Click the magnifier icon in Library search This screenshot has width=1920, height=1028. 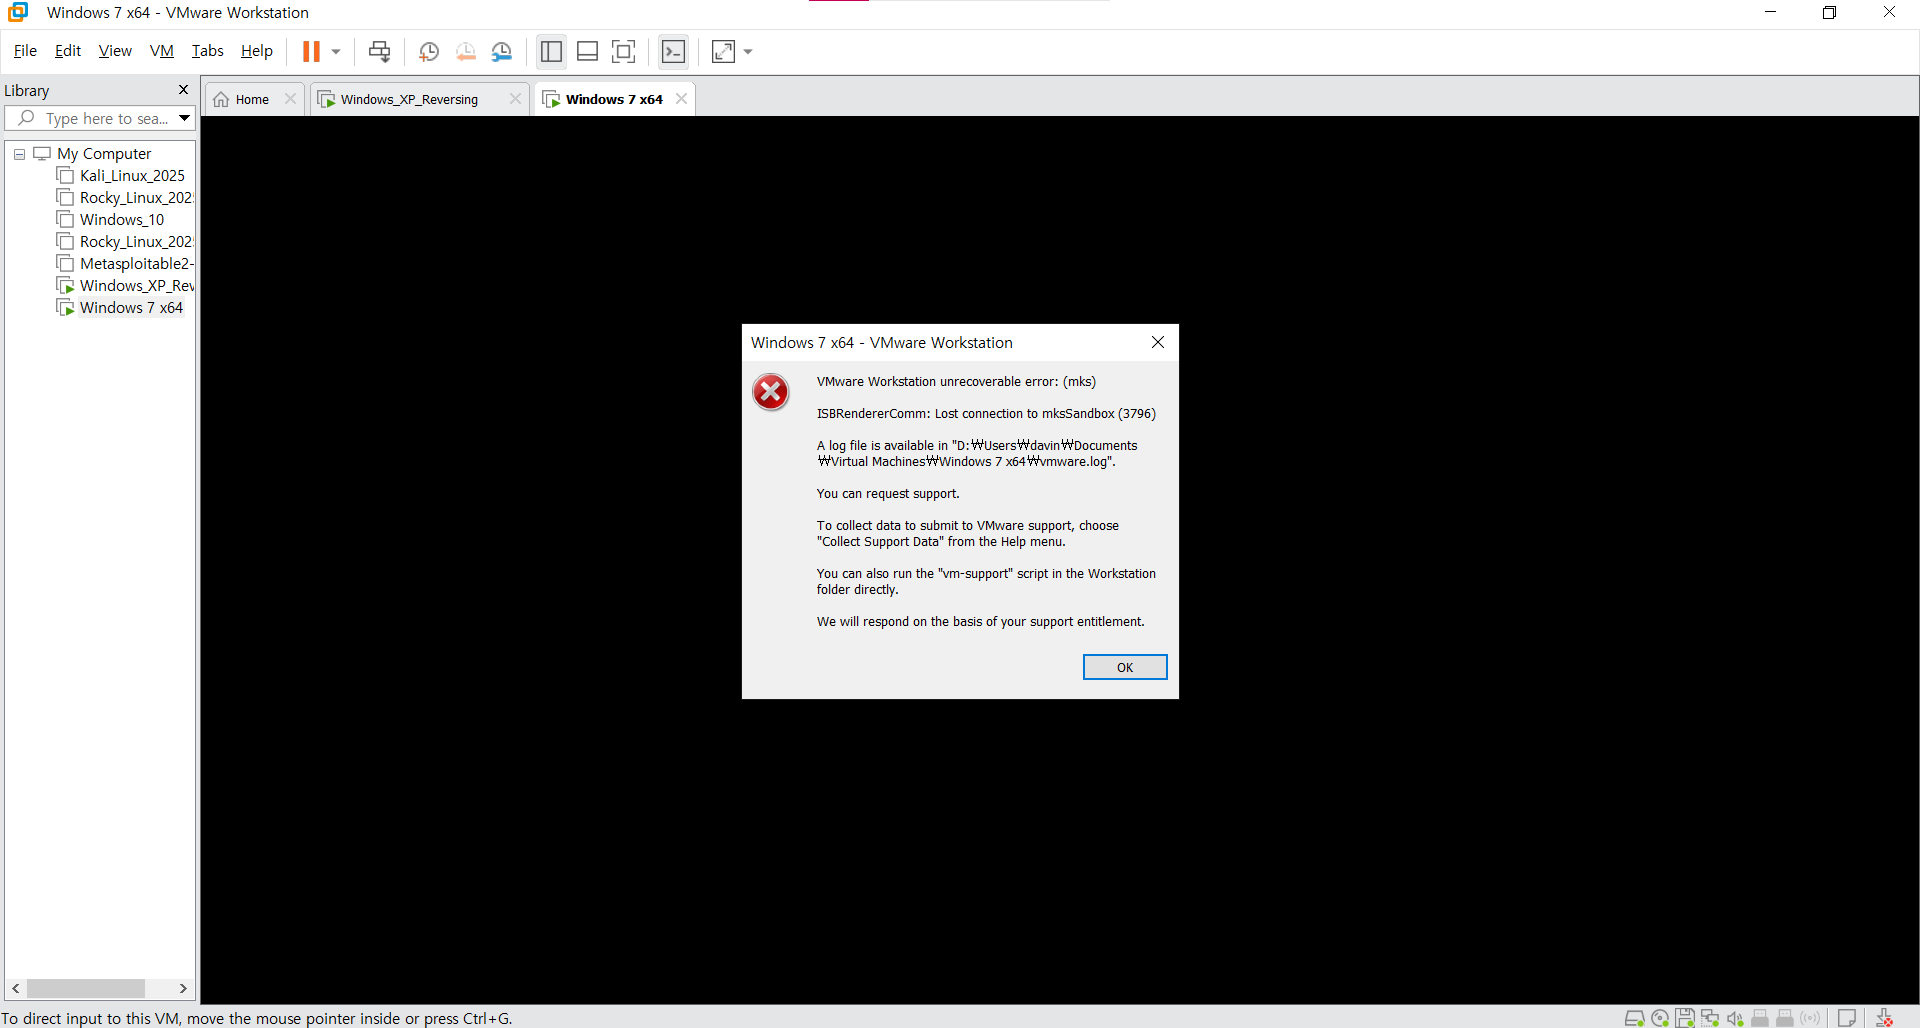click(27, 118)
